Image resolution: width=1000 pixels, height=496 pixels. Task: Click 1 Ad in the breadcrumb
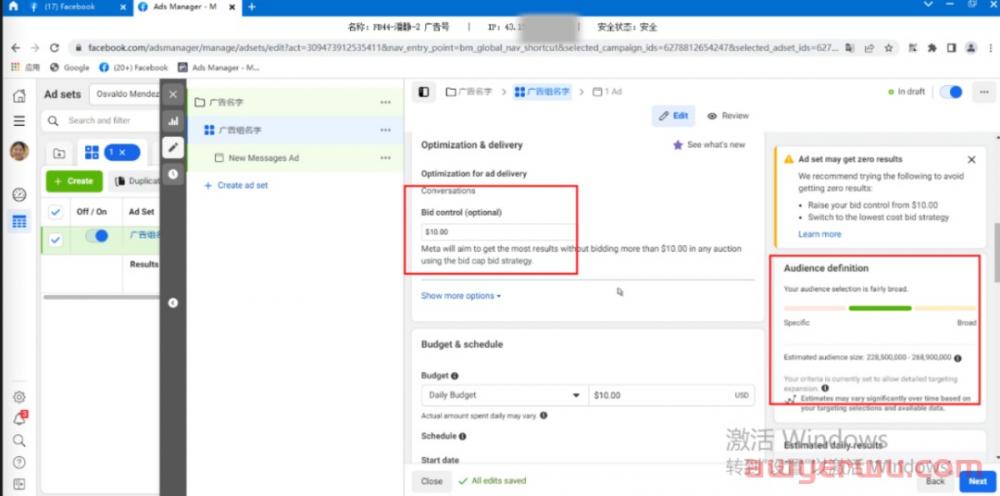607,92
